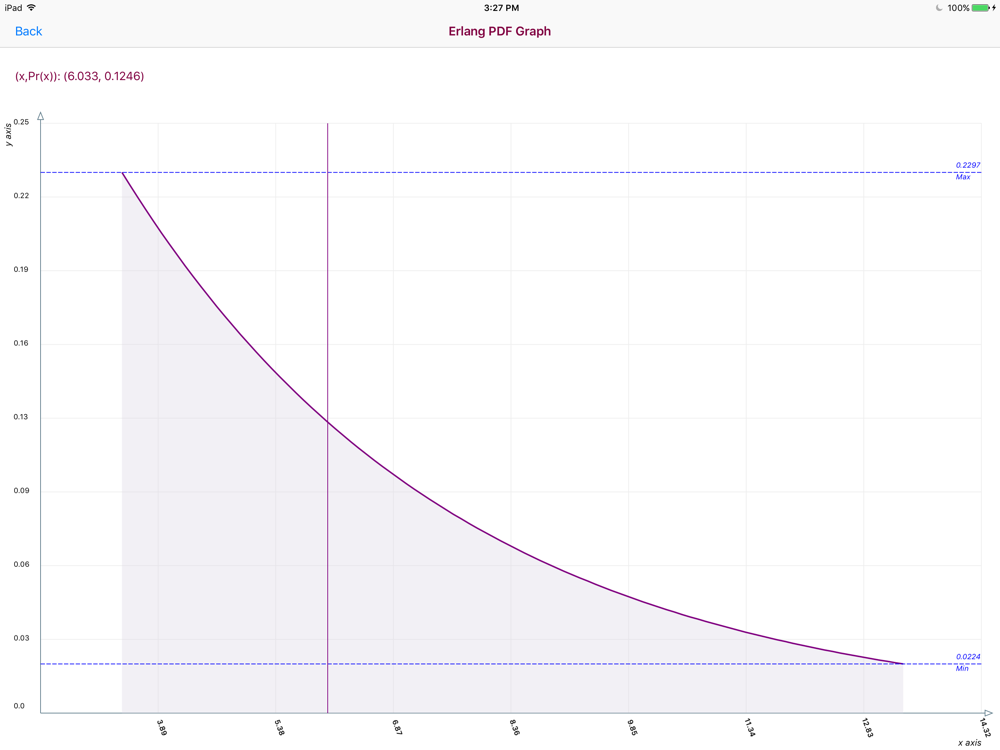The image size is (1000, 750).
Task: Tap the y-axis tick label 0.06
Action: [21, 564]
